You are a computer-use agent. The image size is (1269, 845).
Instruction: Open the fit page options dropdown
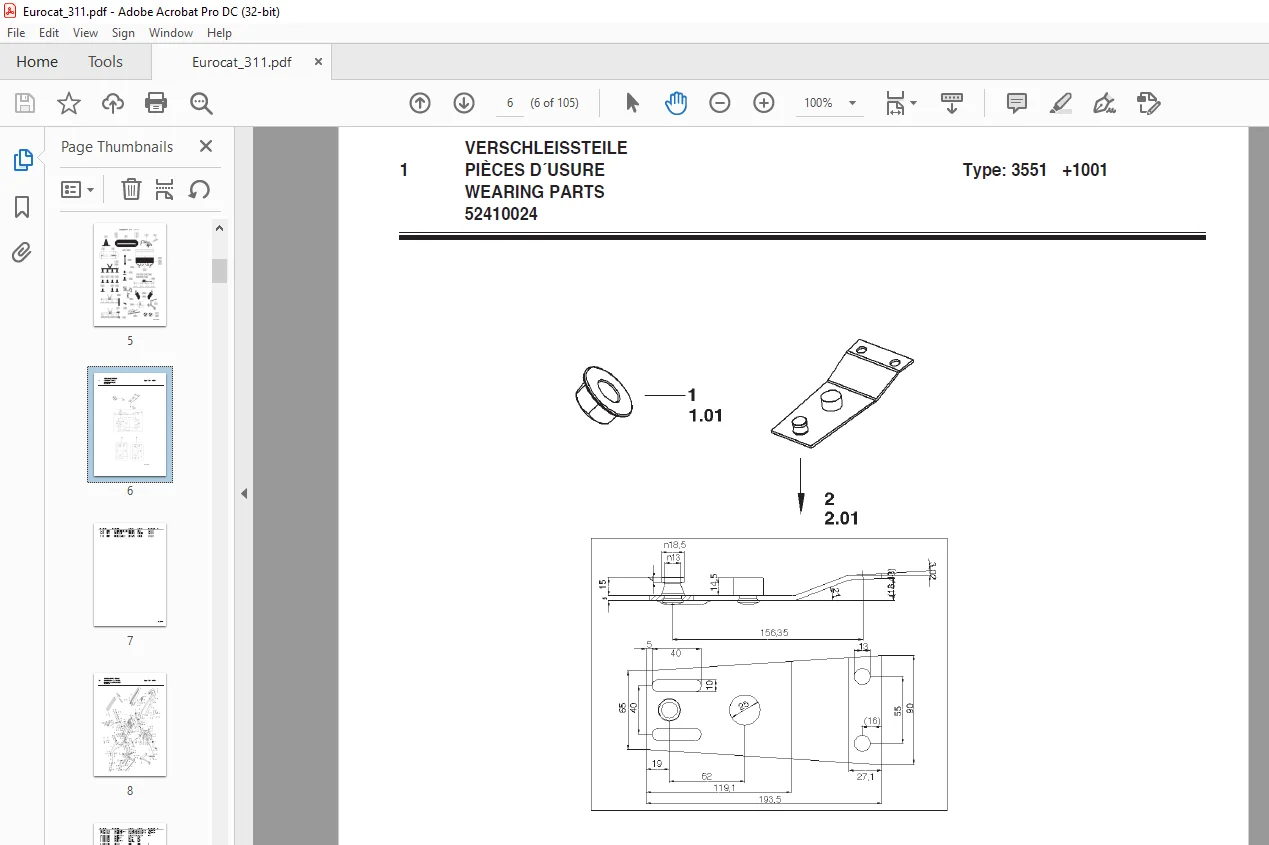[900, 103]
